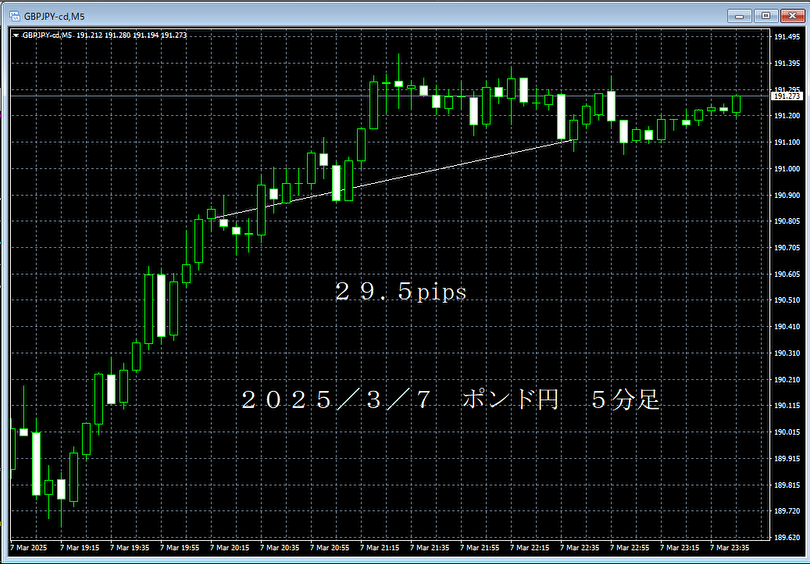This screenshot has height=564, width=810.
Task: Maximize the GBPJPY-cd,M5 chart window
Action: [x=765, y=14]
